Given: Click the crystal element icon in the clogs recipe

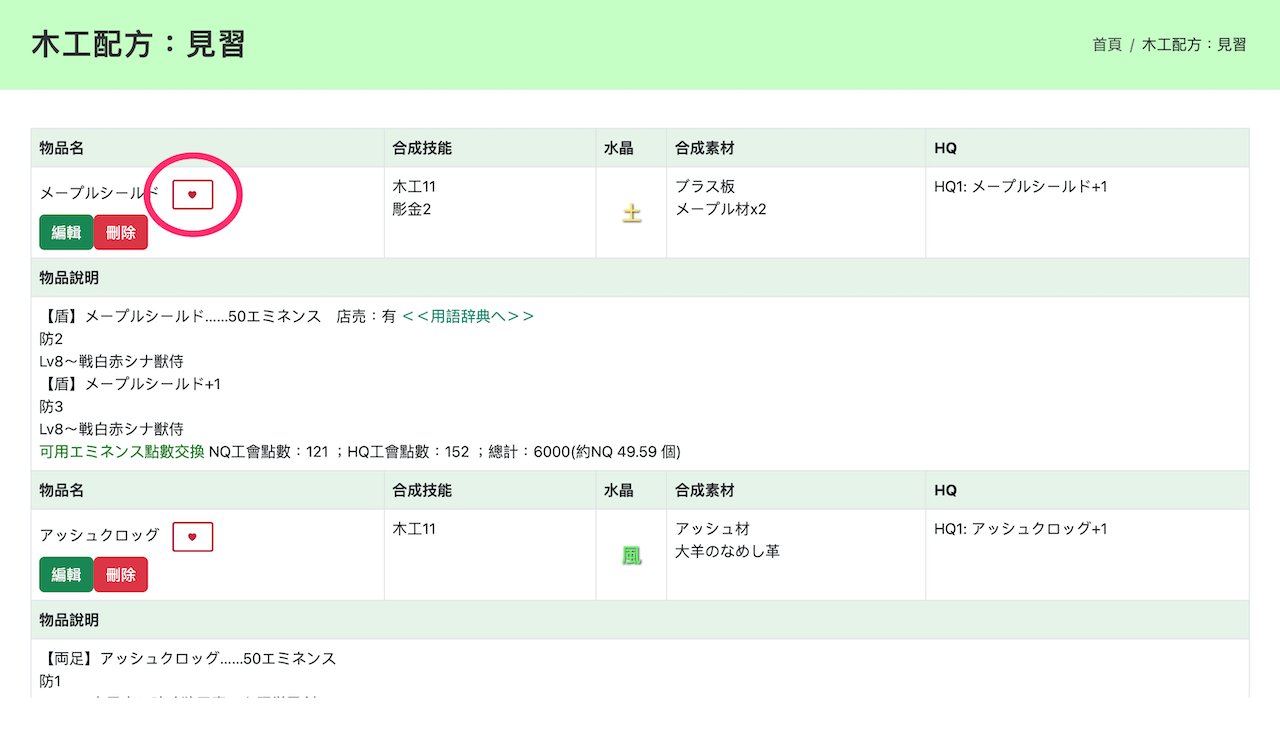Looking at the screenshot, I should click(631, 554).
